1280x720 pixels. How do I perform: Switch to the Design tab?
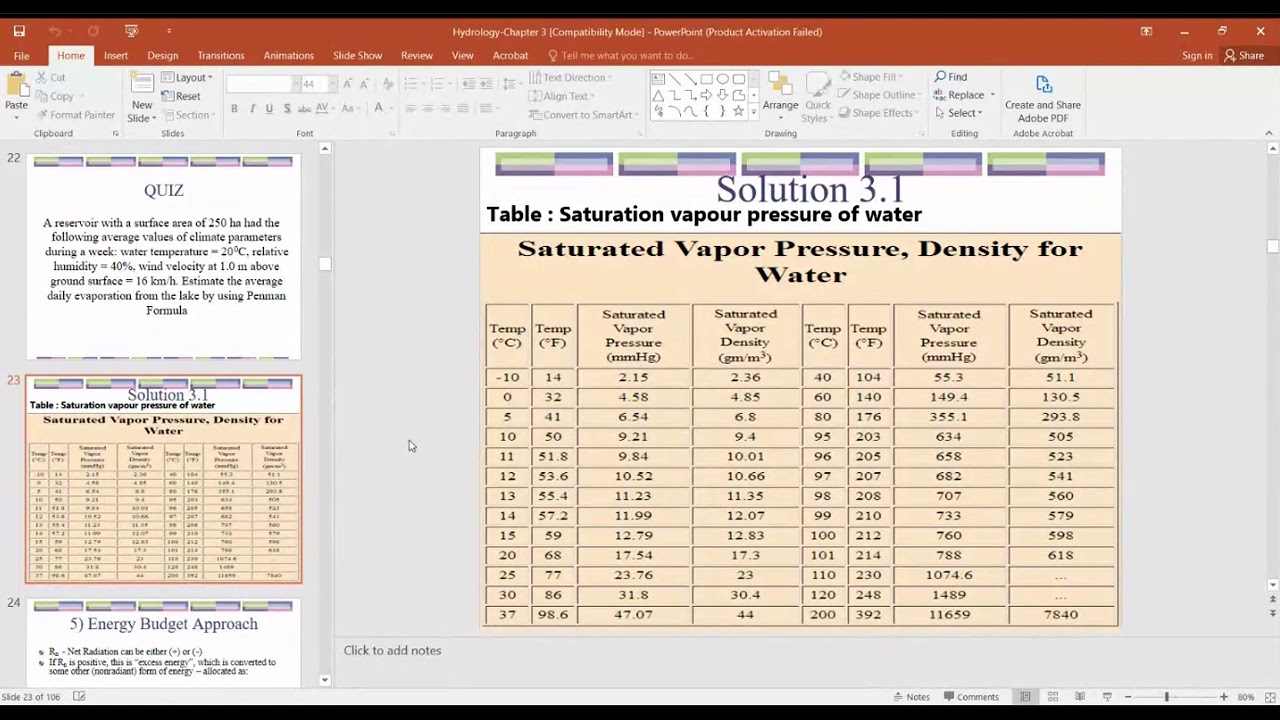pos(162,56)
